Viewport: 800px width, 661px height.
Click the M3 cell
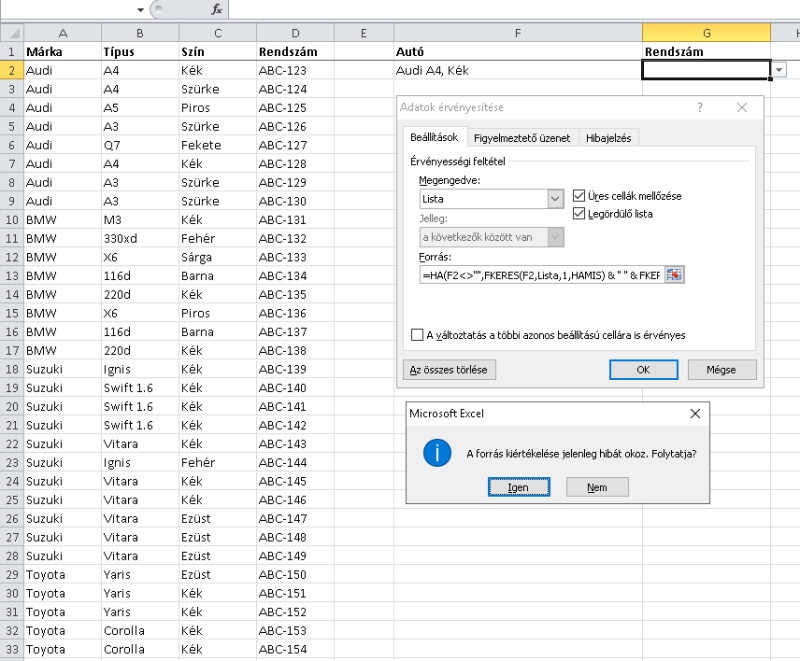click(x=140, y=220)
